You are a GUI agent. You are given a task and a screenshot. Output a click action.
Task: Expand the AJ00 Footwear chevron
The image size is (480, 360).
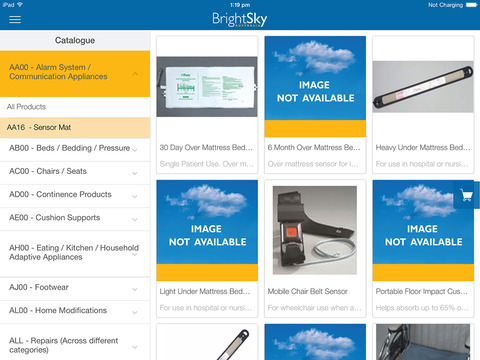coord(135,289)
